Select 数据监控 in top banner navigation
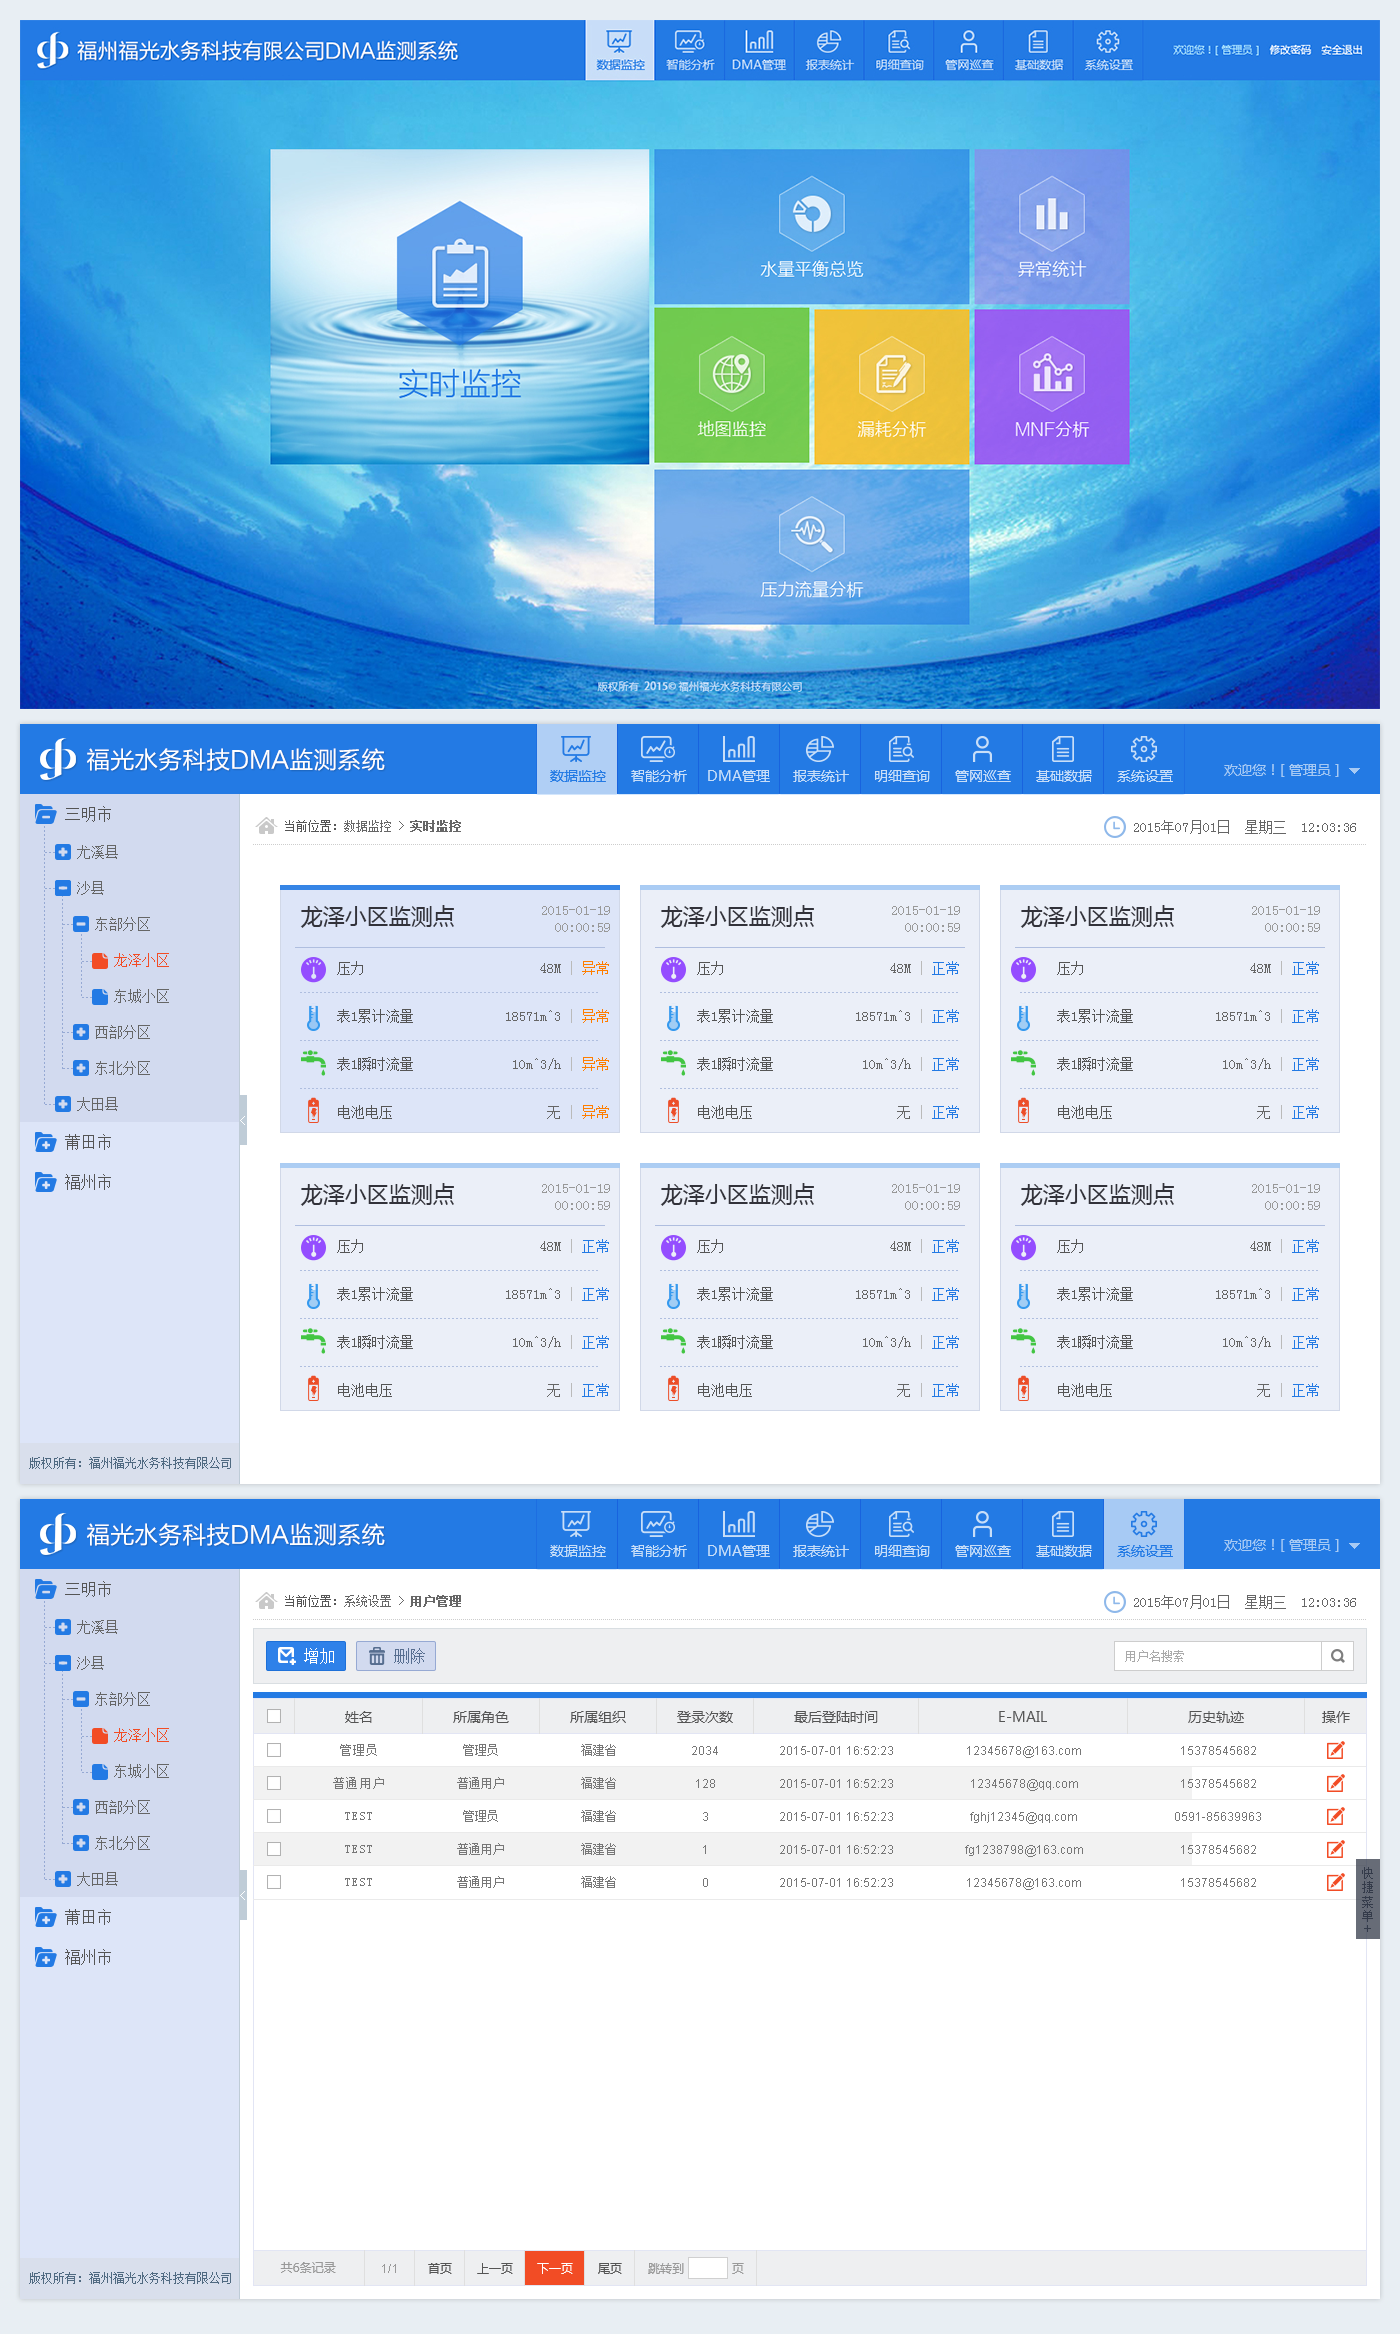Viewport: 1400px width, 2334px height. tap(620, 50)
